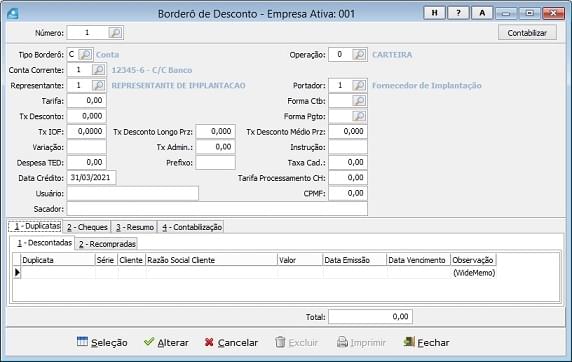Image resolution: width=572 pixels, height=362 pixels.
Task: Open the Representante search magnifier
Action: tap(99, 85)
